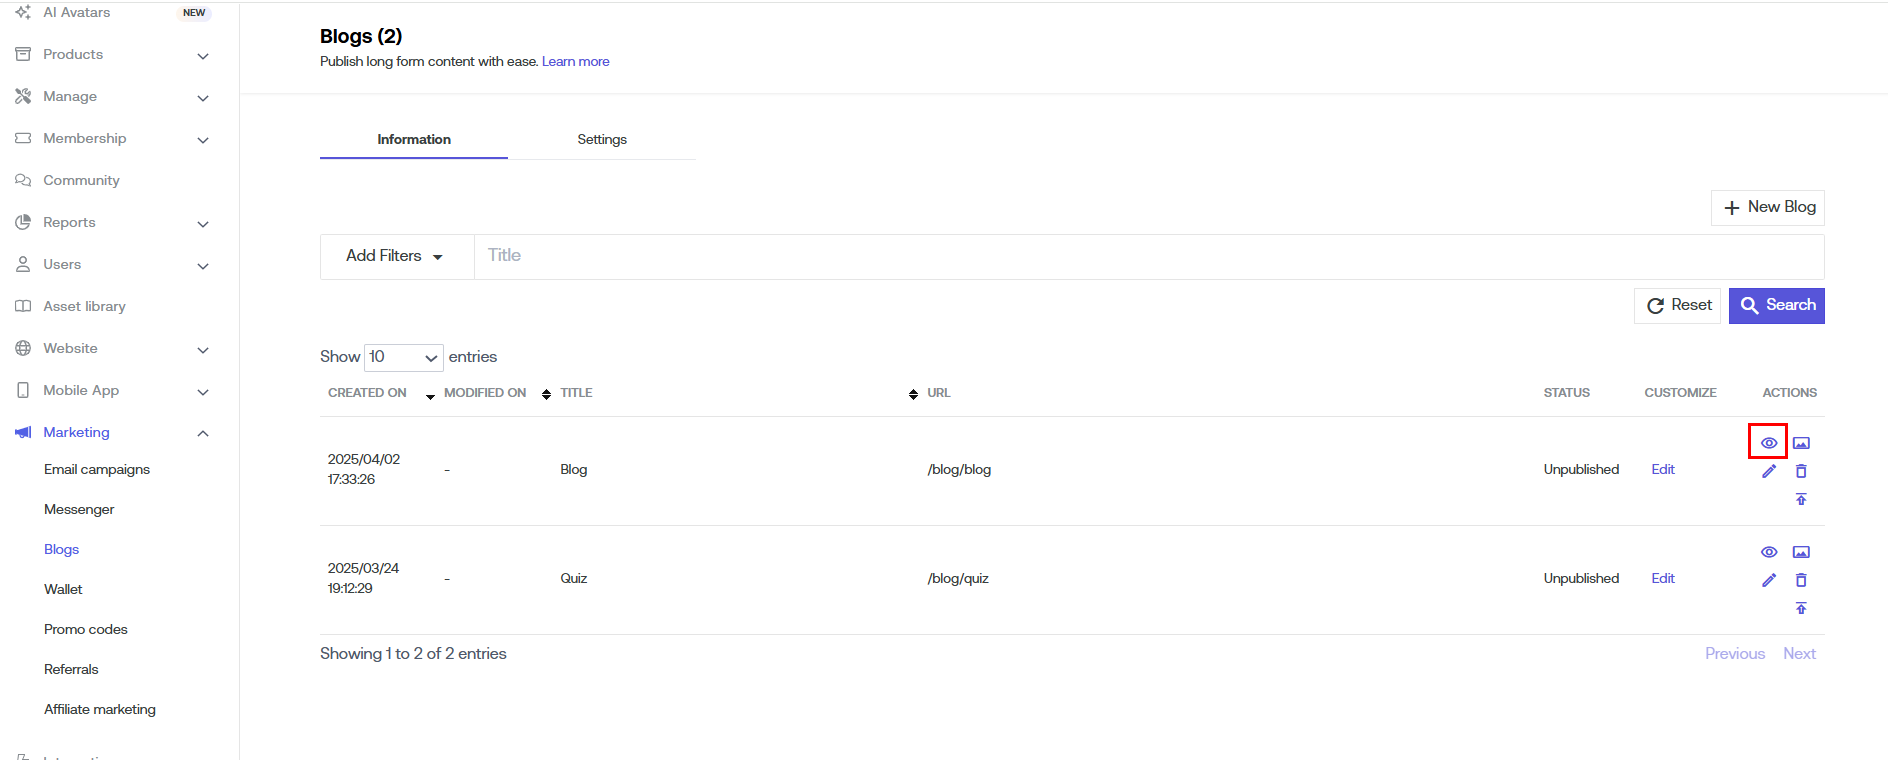Click the trash icon for Quiz row

[x=1801, y=580]
